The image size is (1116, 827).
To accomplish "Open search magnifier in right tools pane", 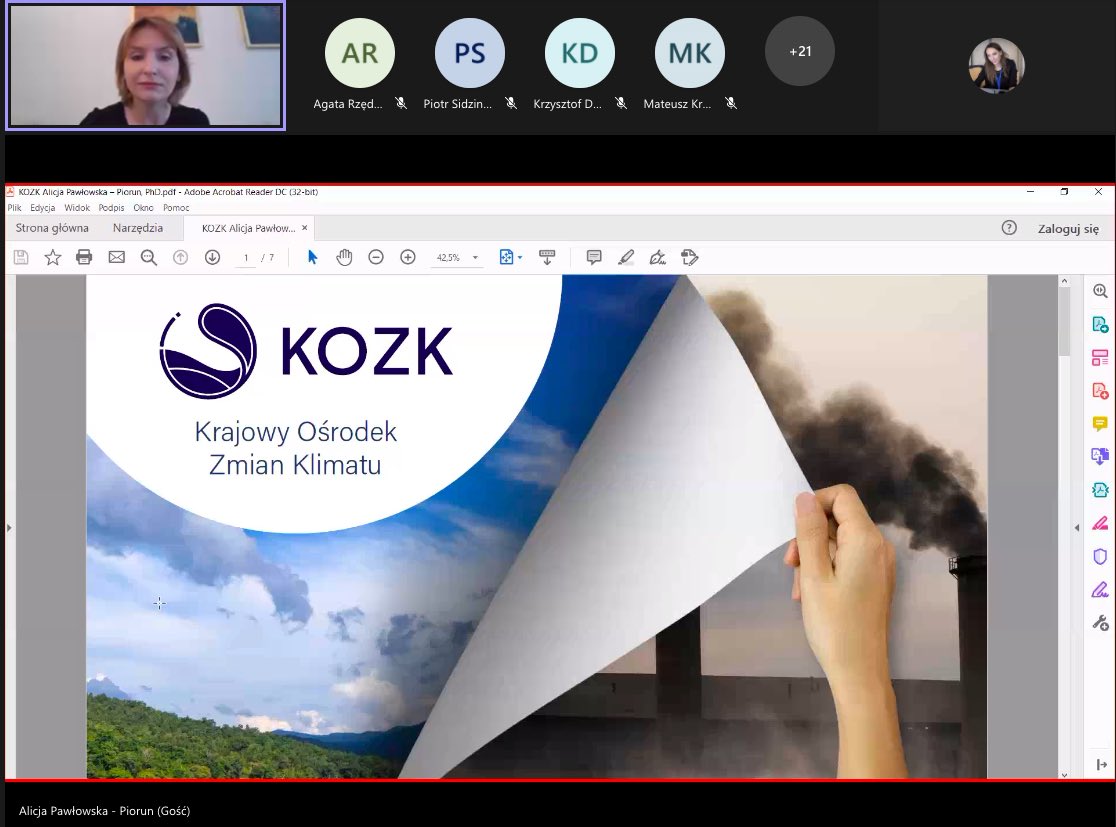I will pos(1100,291).
